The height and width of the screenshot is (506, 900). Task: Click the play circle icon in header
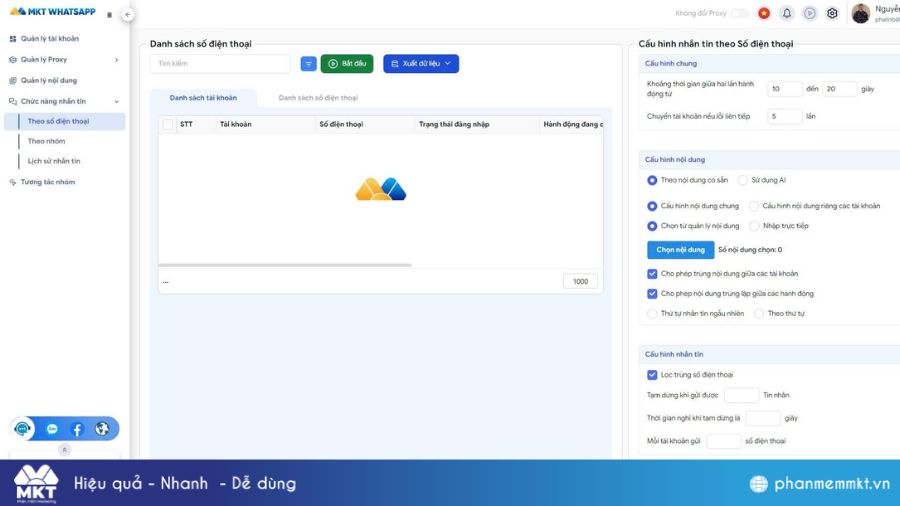809,13
